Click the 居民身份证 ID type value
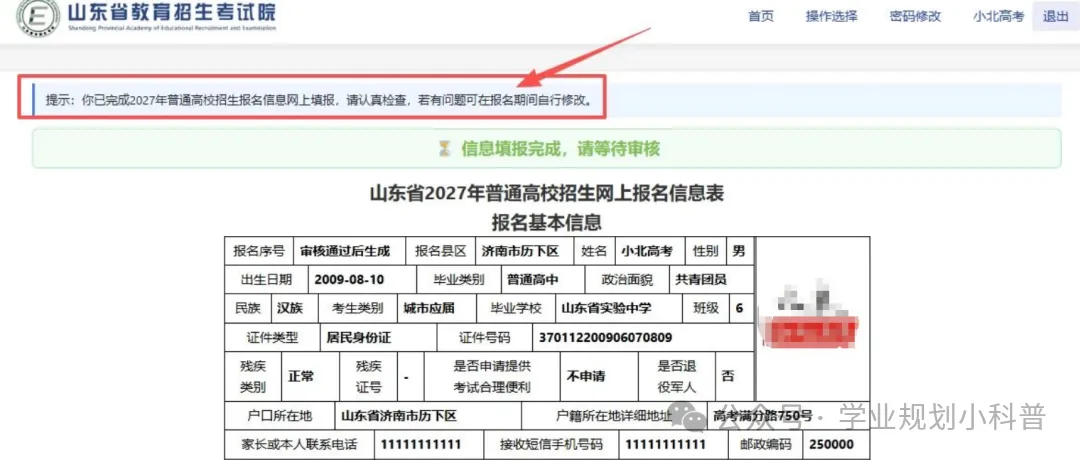The image size is (1080, 460). click(359, 337)
